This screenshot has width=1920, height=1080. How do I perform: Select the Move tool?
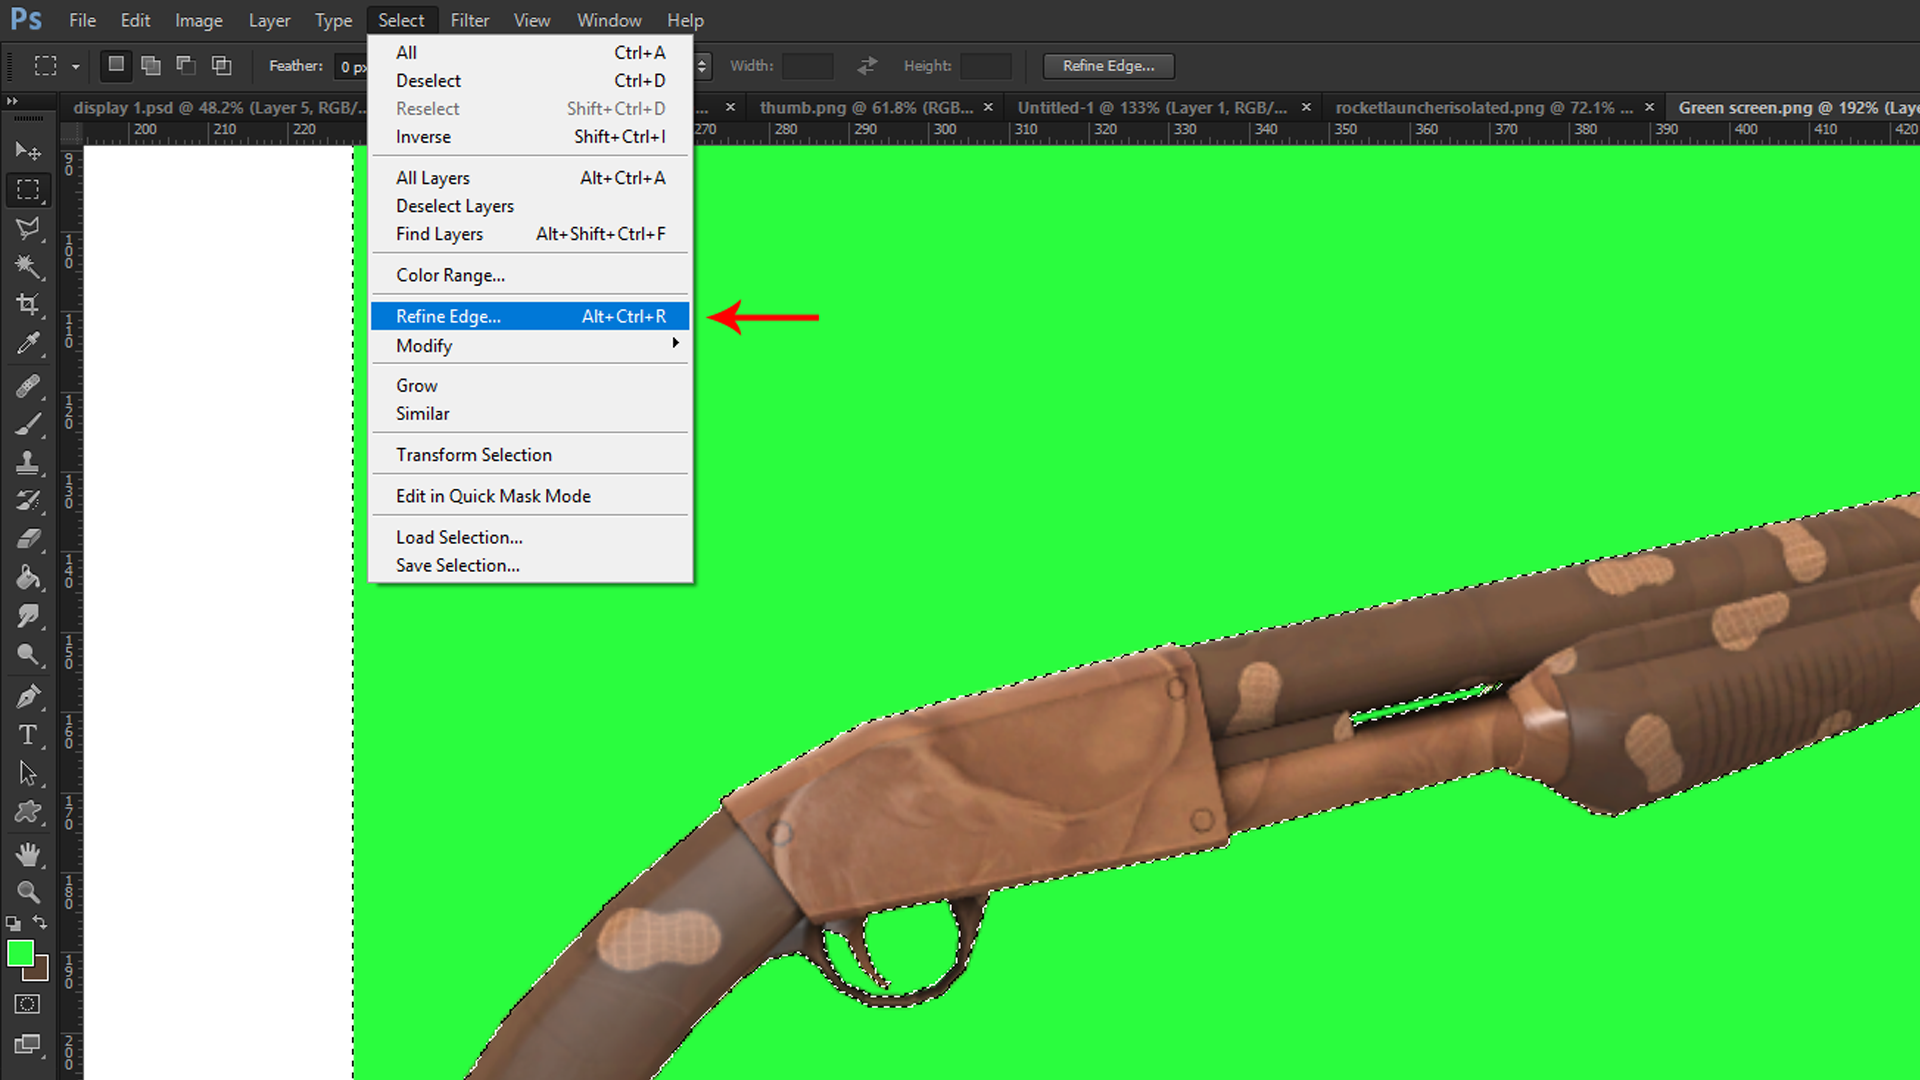(x=28, y=151)
